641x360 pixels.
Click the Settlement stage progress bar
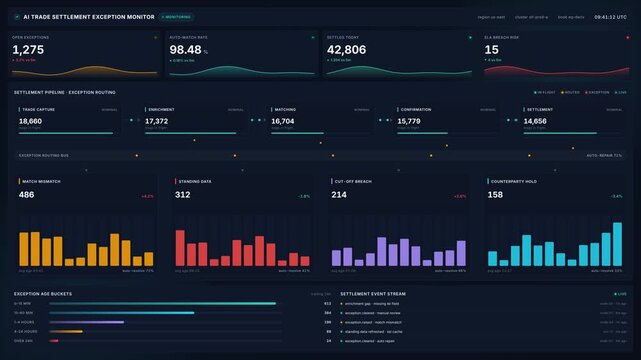pos(572,133)
